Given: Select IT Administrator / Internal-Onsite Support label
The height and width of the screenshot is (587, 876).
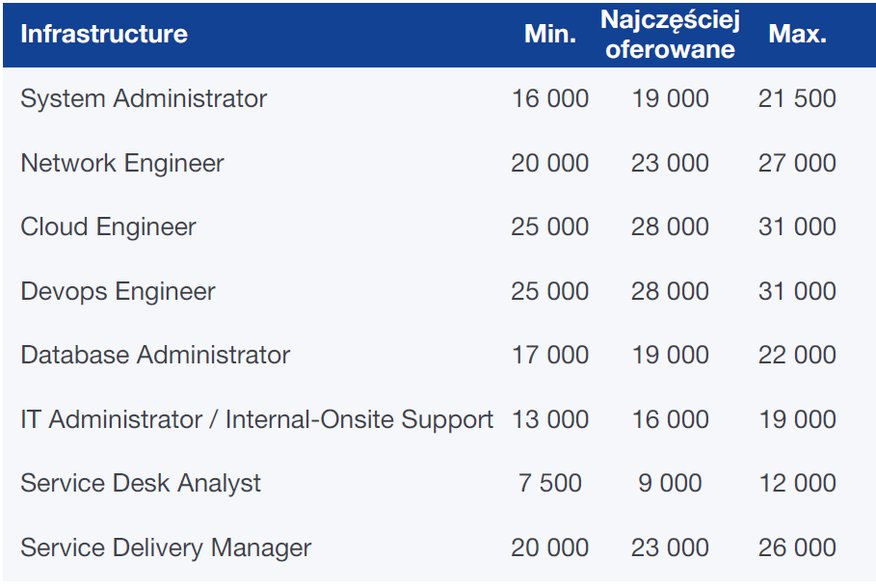Looking at the screenshot, I should coord(257,419).
